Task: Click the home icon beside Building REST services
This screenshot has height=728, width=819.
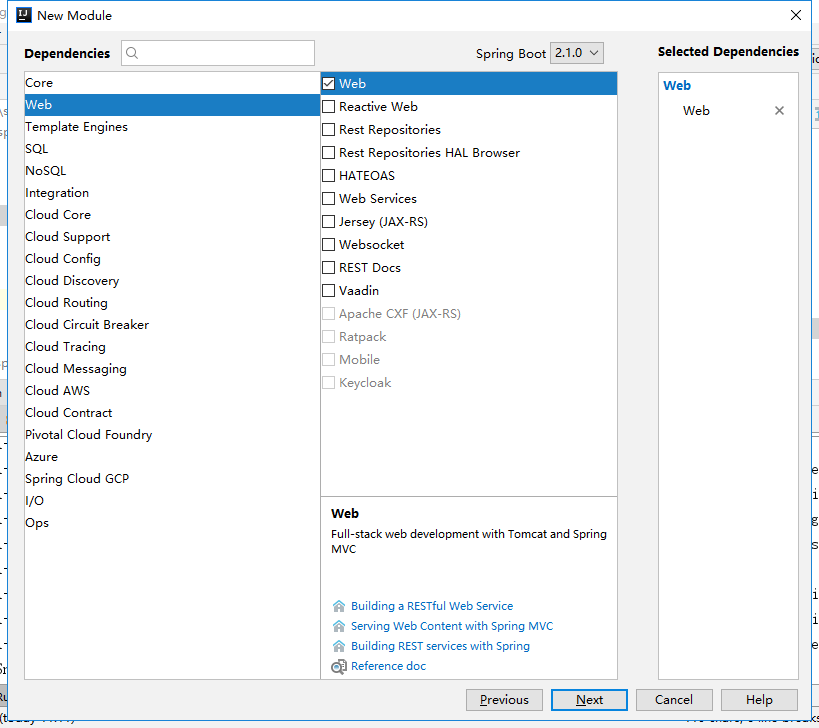Action: [338, 646]
